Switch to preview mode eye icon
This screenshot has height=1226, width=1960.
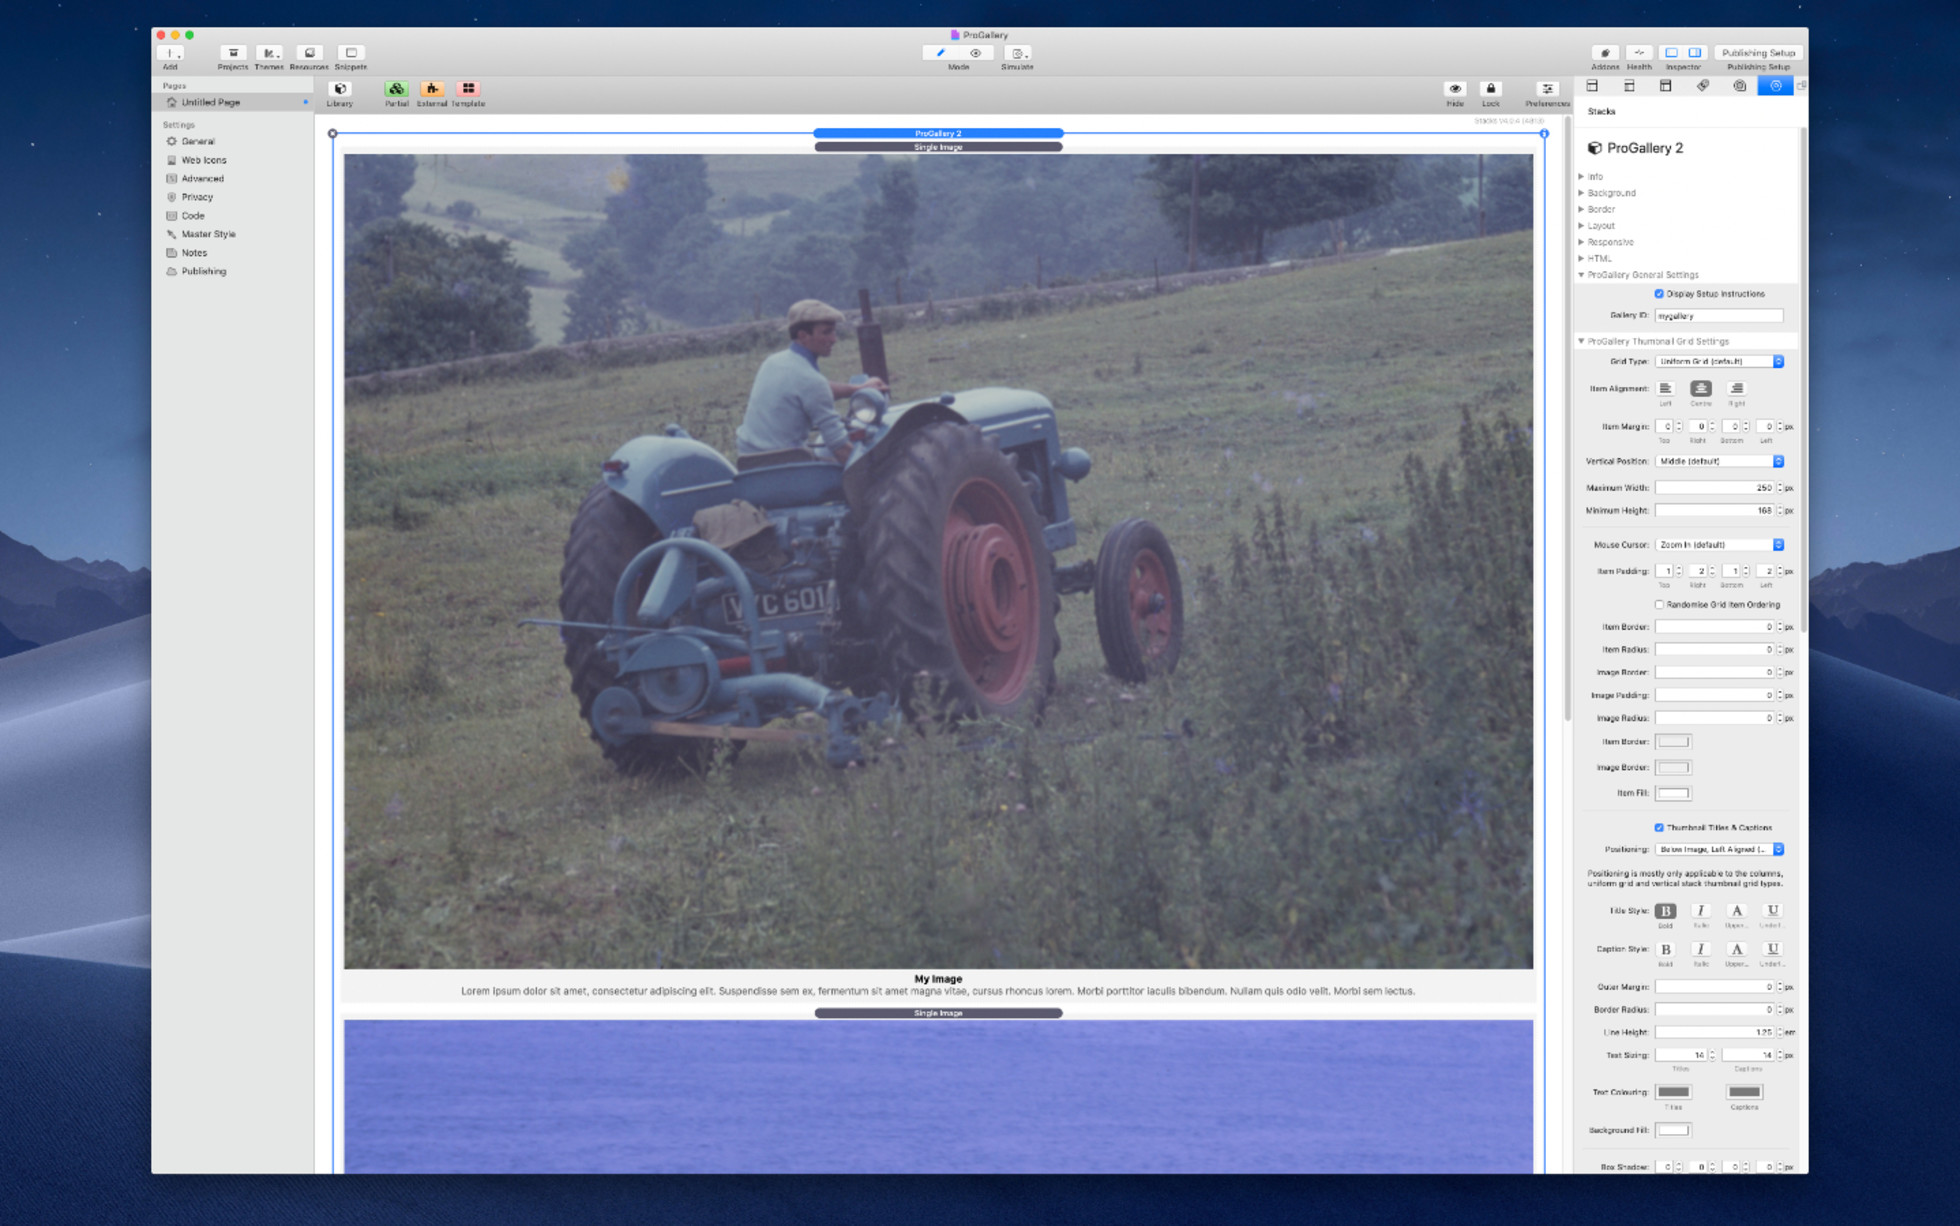pos(975,53)
